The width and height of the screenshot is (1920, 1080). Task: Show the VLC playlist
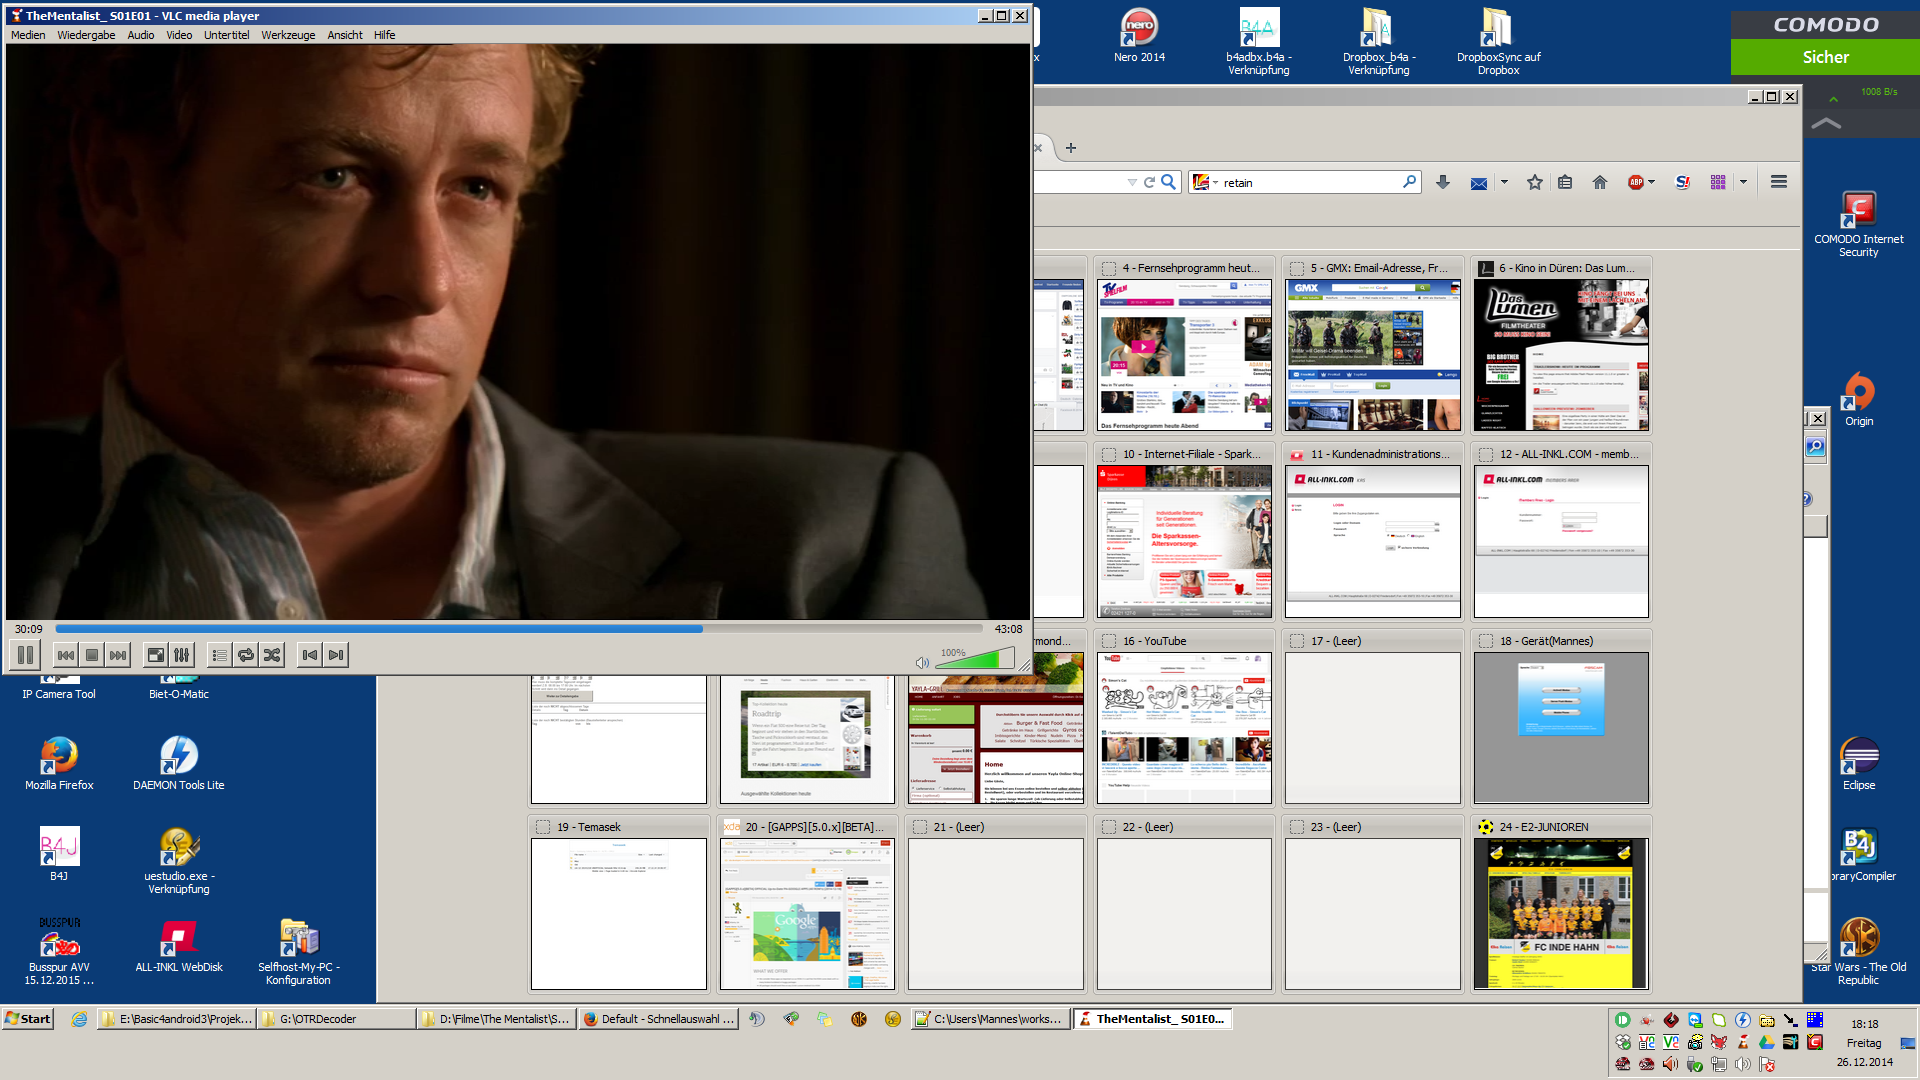click(219, 655)
